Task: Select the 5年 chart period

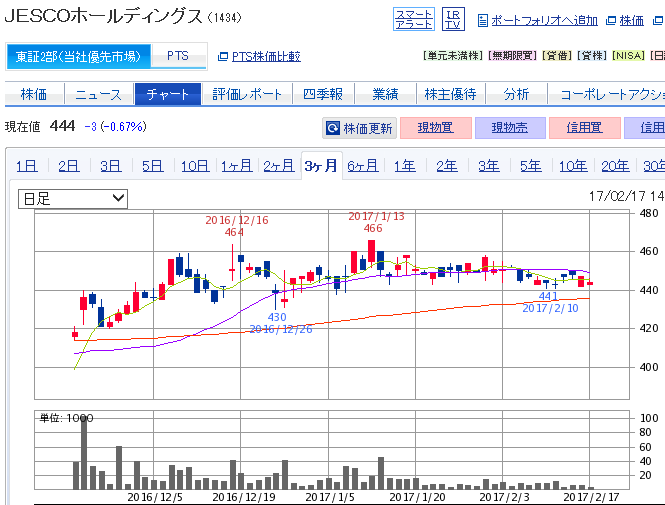Action: coord(531,166)
